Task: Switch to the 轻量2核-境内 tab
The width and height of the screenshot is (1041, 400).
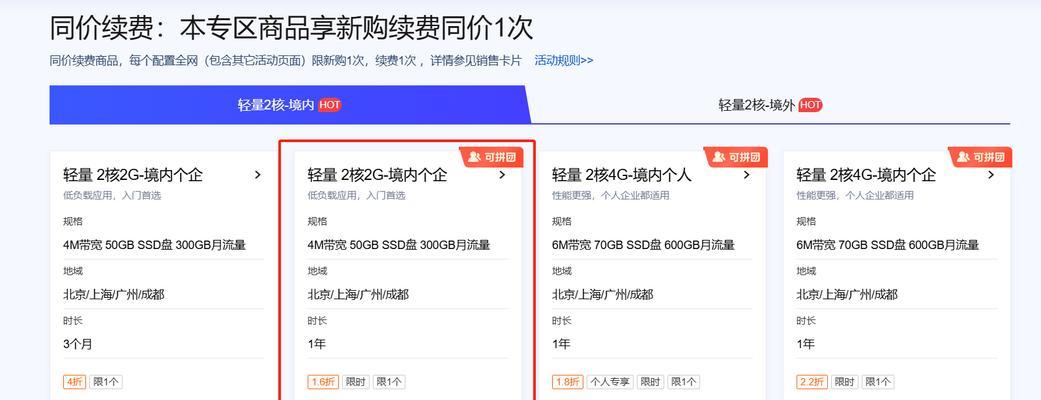Action: point(289,104)
